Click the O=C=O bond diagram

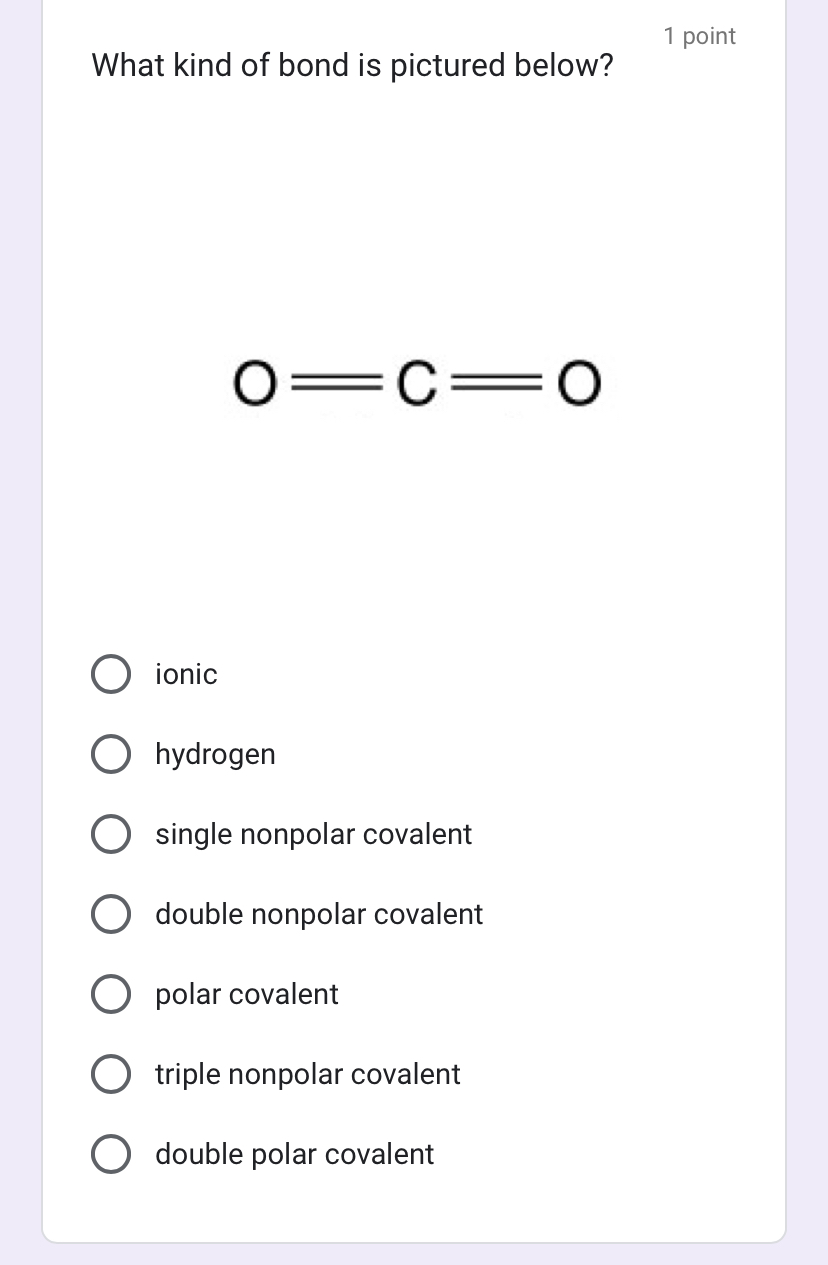[415, 385]
